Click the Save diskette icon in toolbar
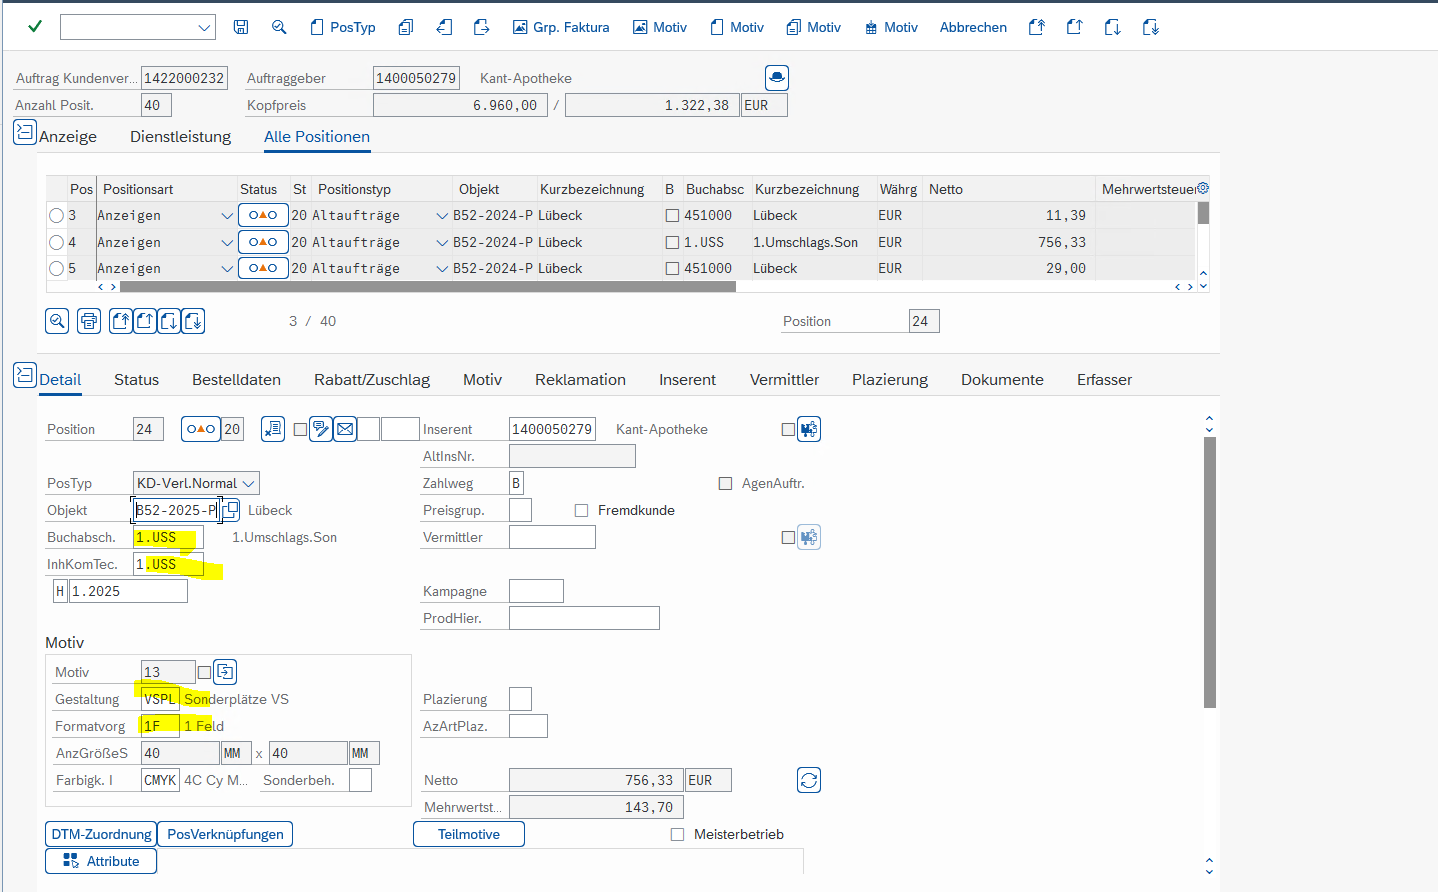This screenshot has width=1438, height=892. 241,27
